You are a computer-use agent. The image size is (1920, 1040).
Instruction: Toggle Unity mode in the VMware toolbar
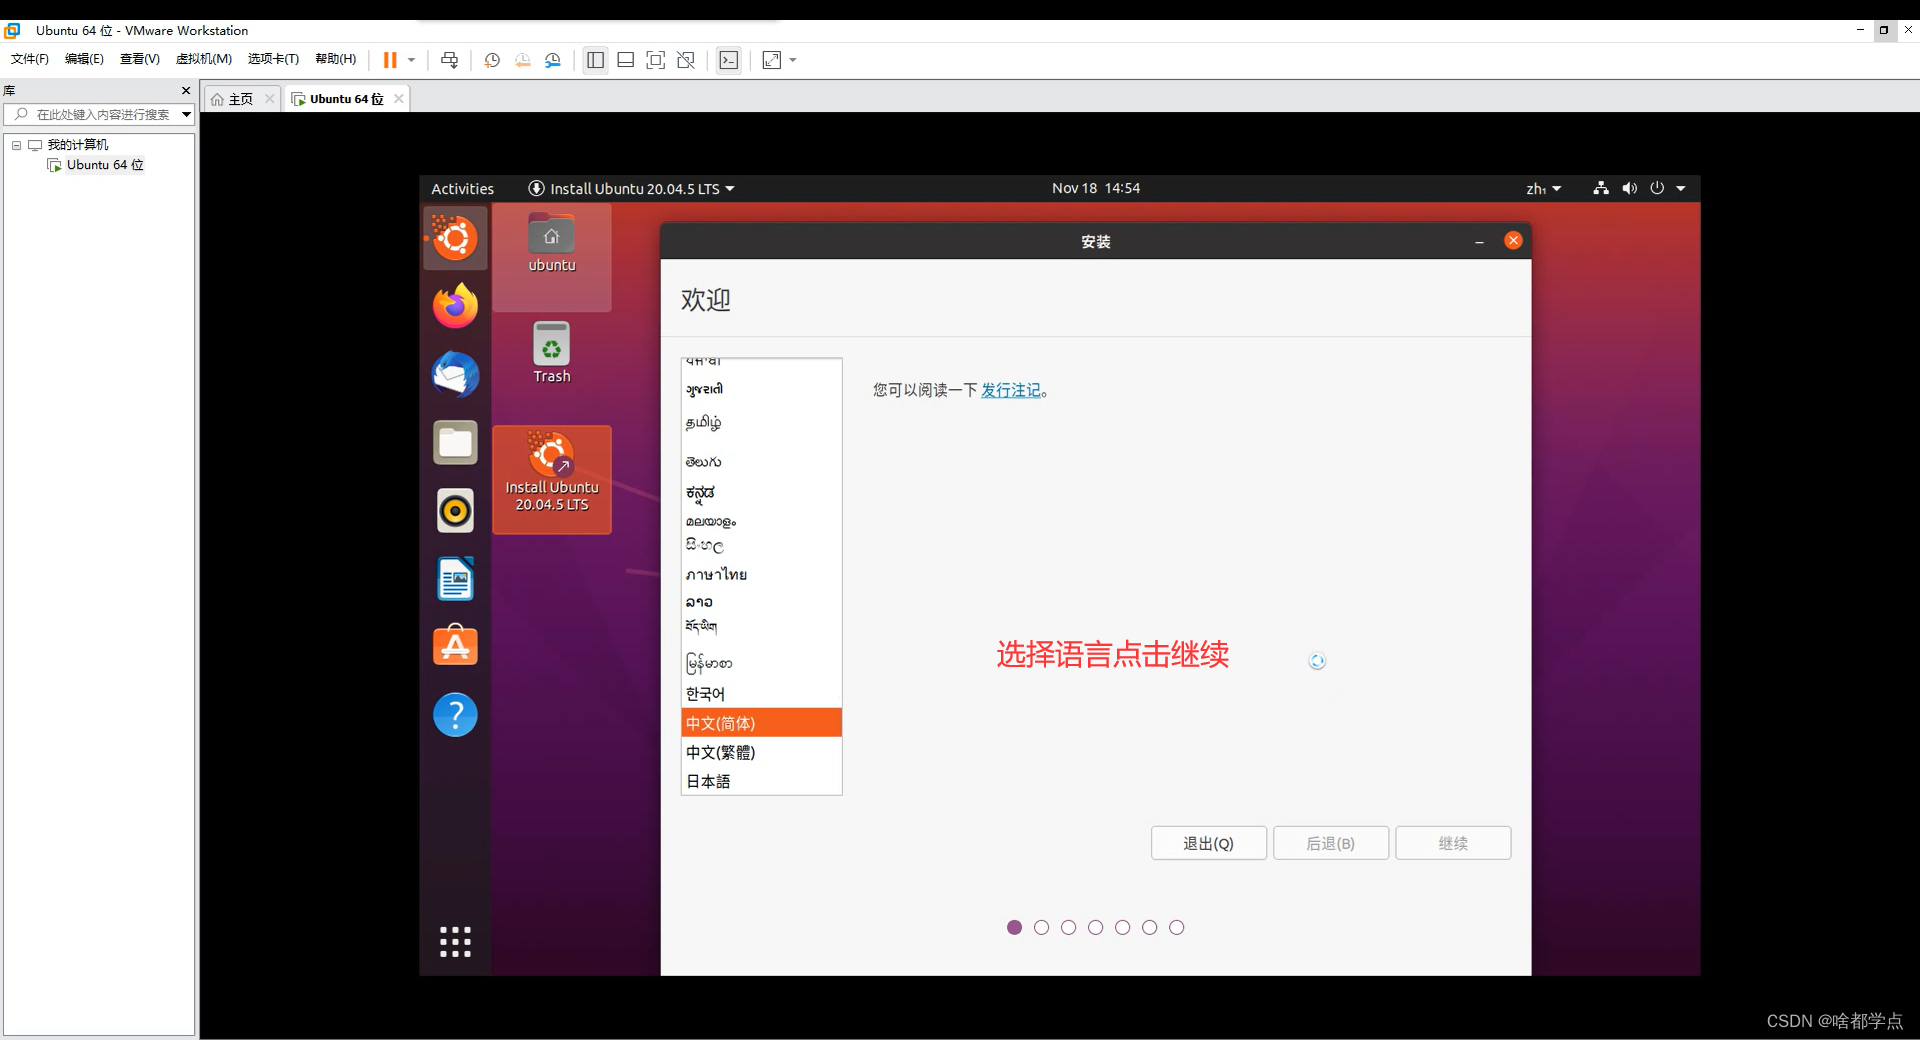pos(686,60)
